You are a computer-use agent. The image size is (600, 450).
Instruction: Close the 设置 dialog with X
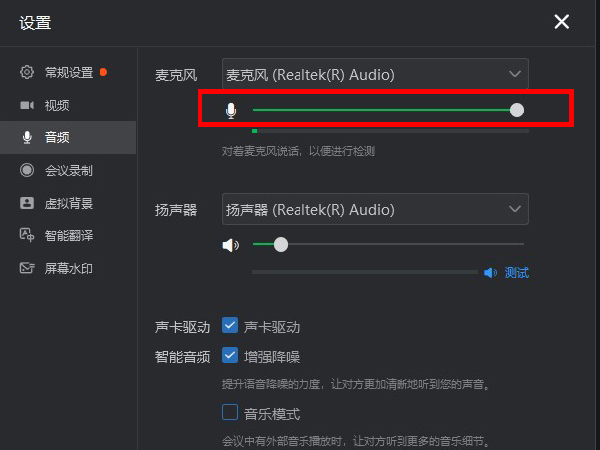click(562, 22)
